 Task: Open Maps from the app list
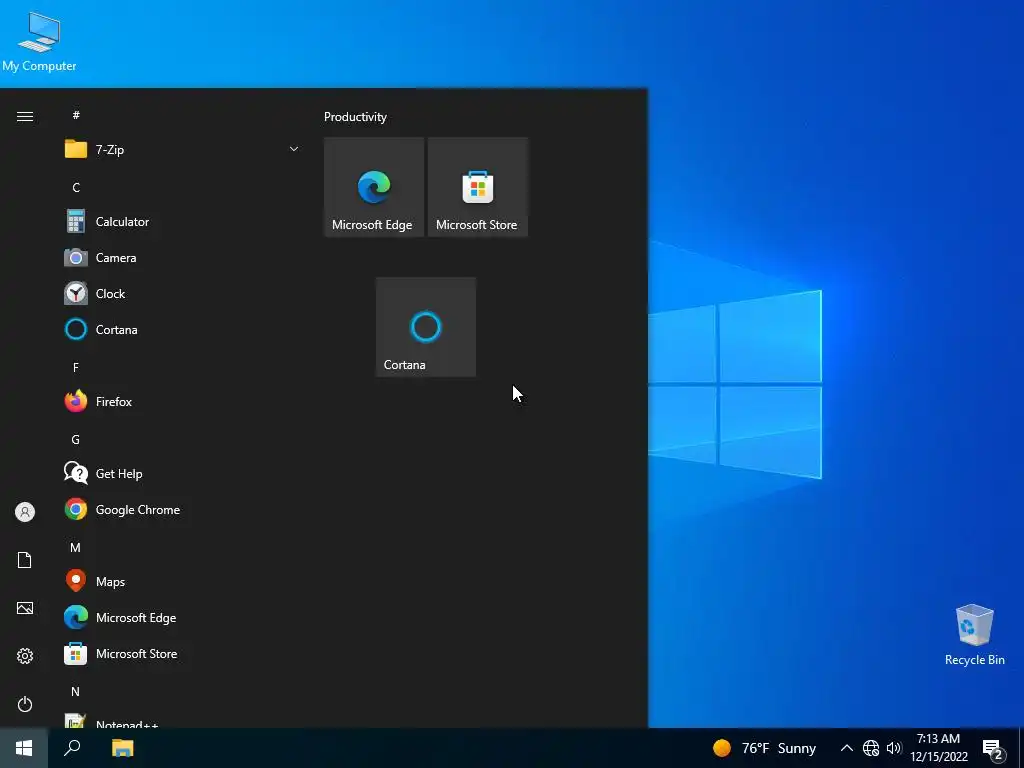pyautogui.click(x=182, y=581)
